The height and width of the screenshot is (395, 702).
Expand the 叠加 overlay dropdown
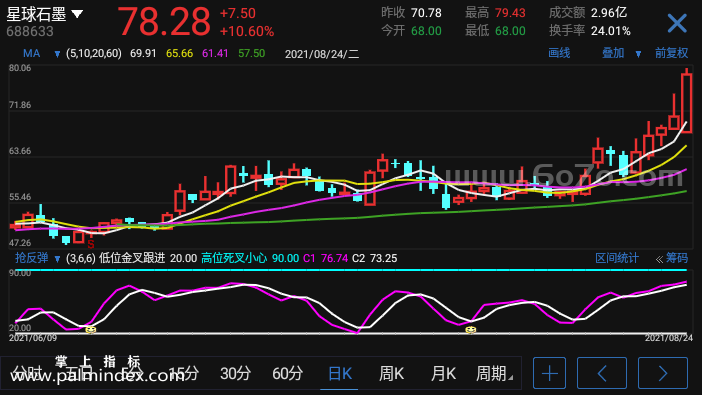[638, 54]
